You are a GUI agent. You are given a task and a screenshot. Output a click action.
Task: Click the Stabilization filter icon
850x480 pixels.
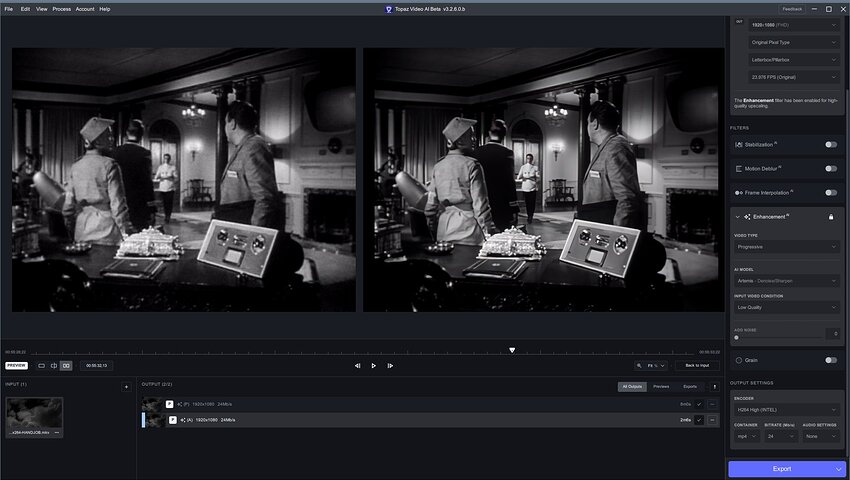(738, 145)
